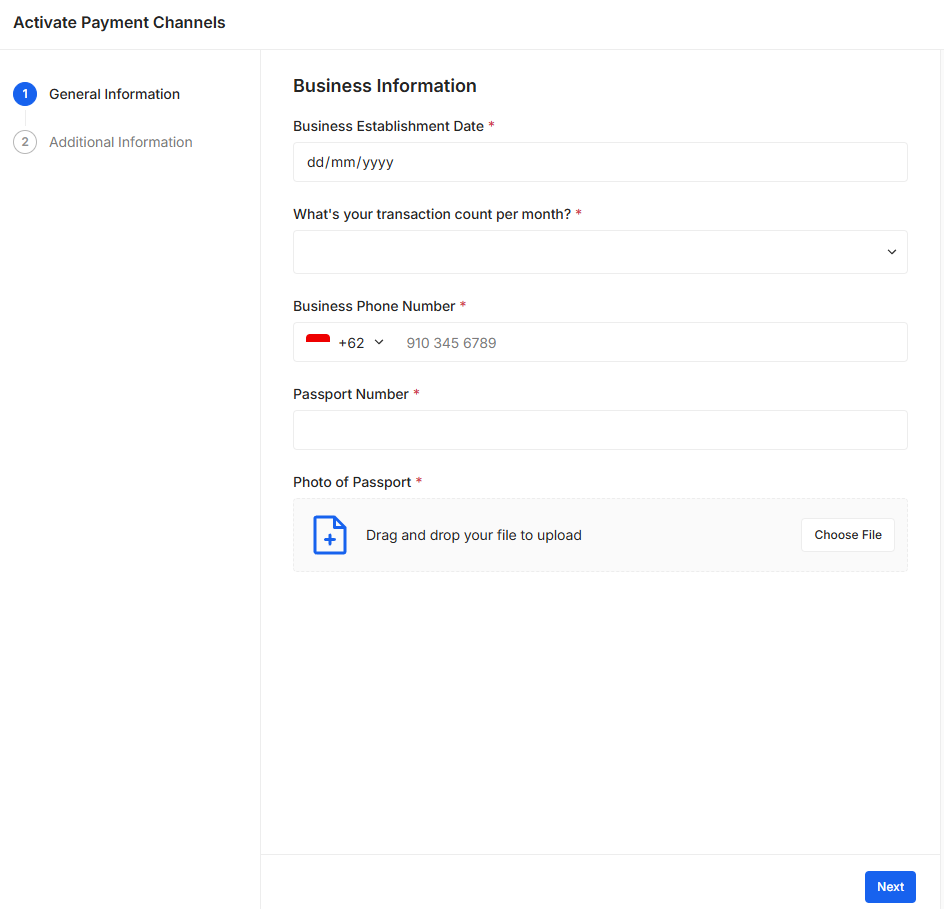This screenshot has height=909, width=944.
Task: Click the phone number input area
Action: (x=600, y=341)
